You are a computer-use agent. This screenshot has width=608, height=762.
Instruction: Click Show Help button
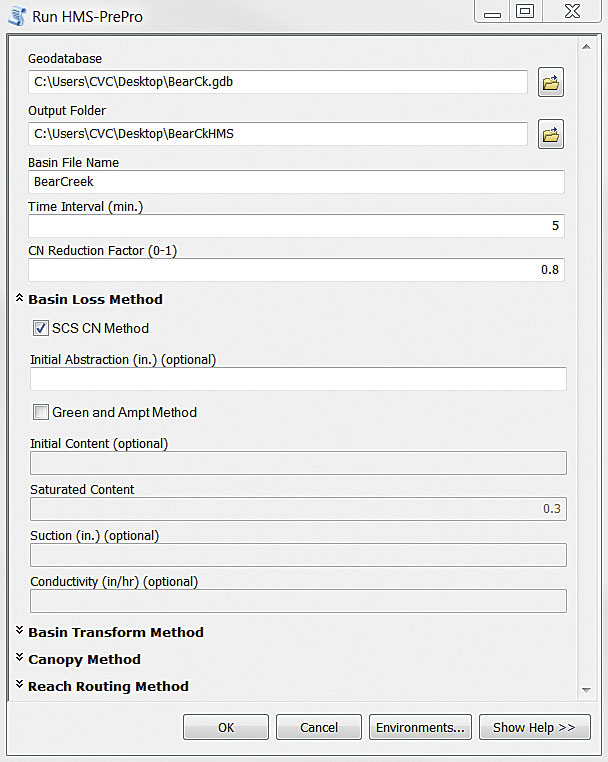click(x=534, y=727)
